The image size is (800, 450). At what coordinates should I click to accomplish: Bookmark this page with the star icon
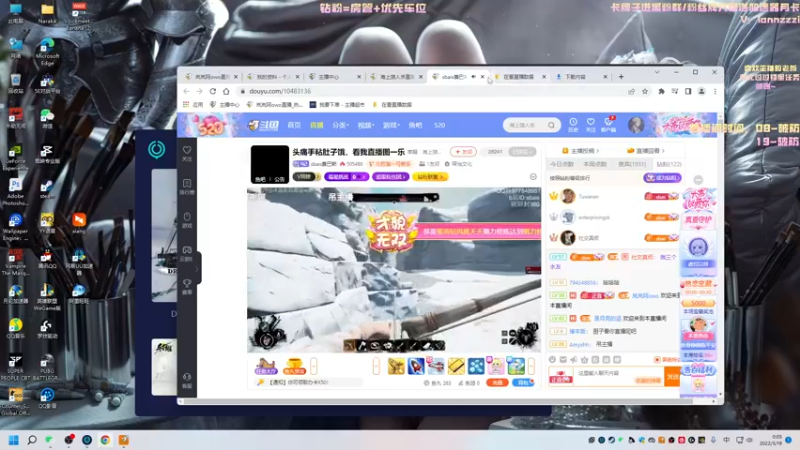(645, 91)
